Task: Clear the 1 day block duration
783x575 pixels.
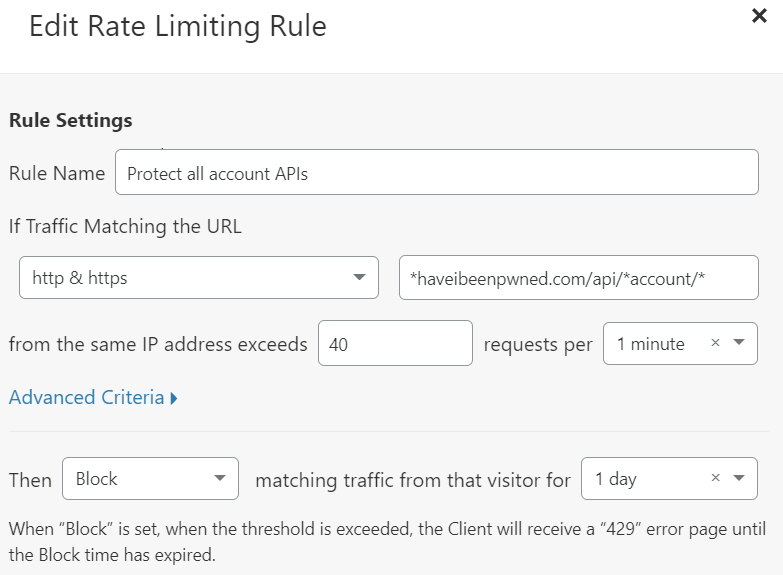Action: (715, 478)
